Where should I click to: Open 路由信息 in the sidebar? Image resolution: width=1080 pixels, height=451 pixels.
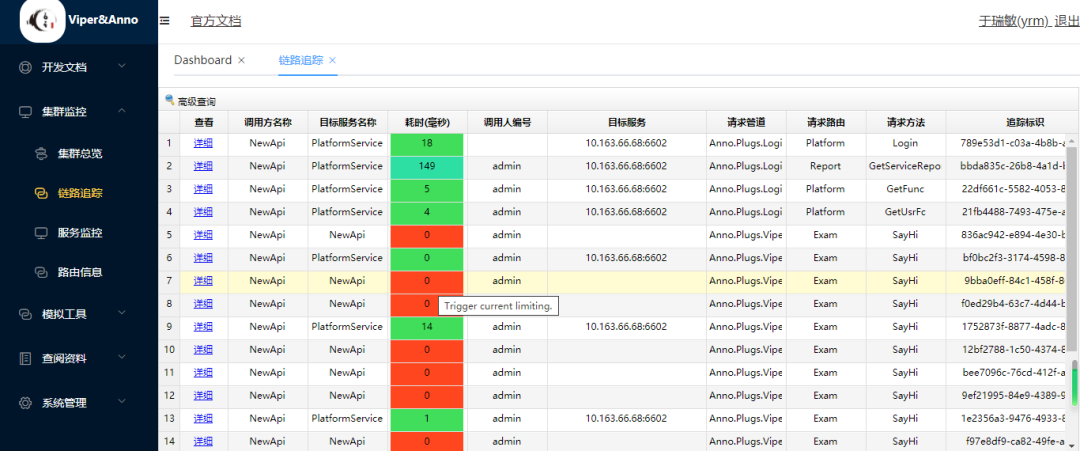[80, 272]
